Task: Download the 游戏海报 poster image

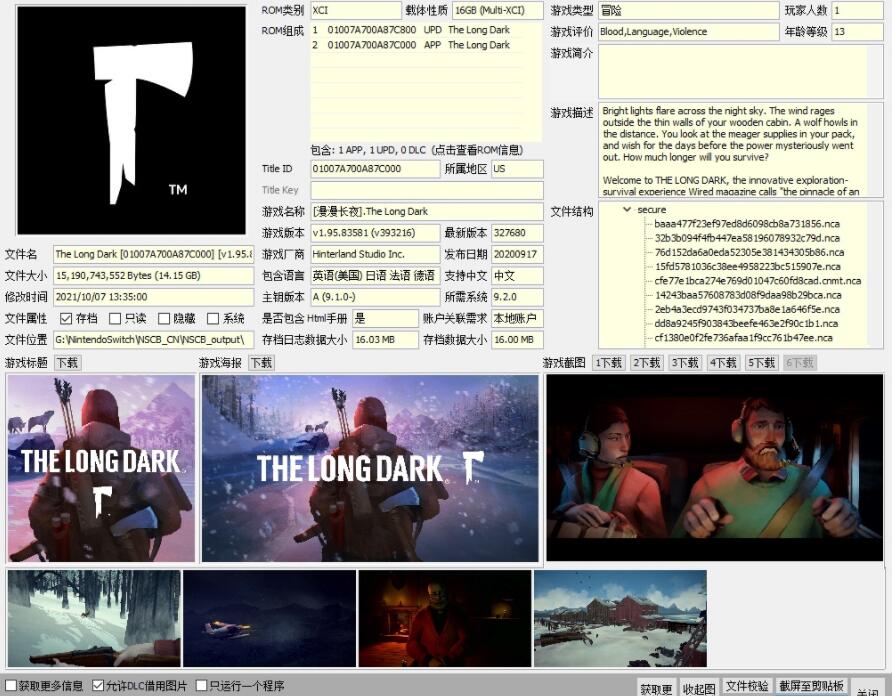Action: (261, 363)
